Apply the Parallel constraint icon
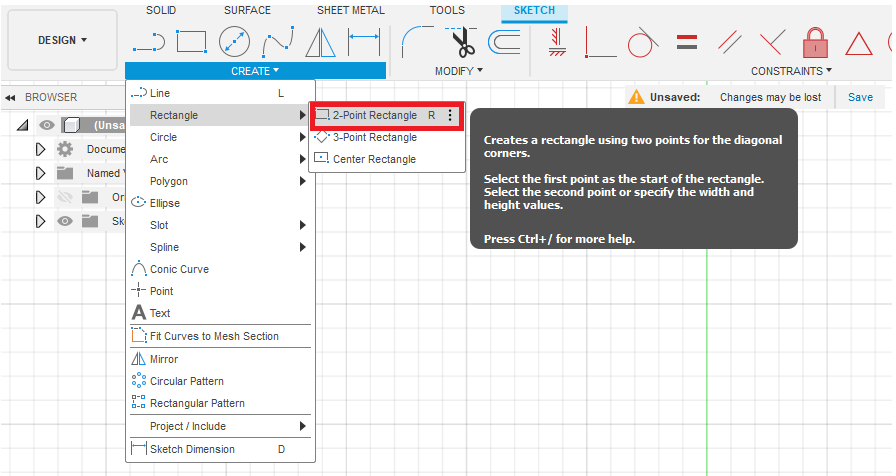 tap(730, 42)
